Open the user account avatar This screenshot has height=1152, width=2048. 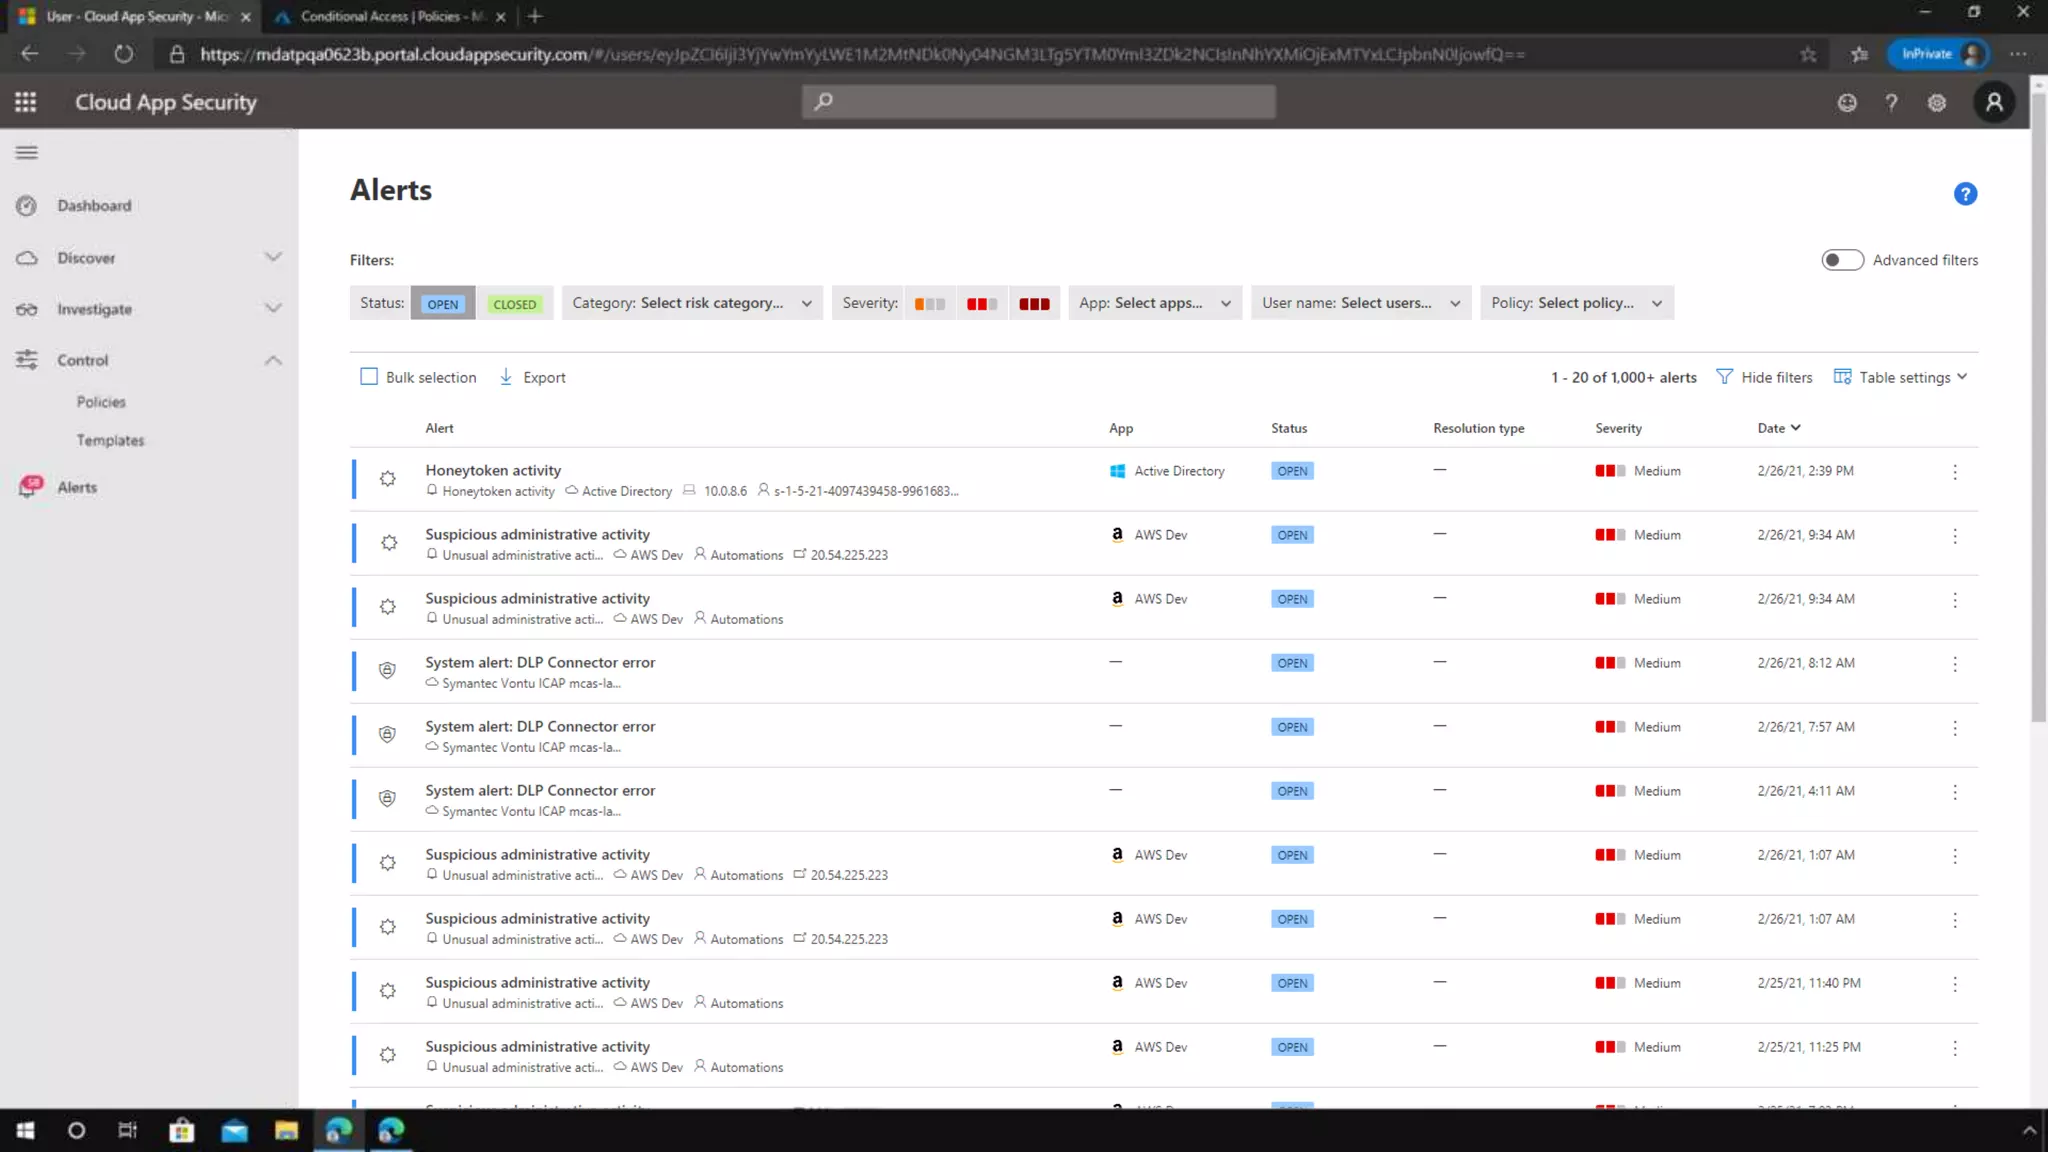click(x=1994, y=102)
